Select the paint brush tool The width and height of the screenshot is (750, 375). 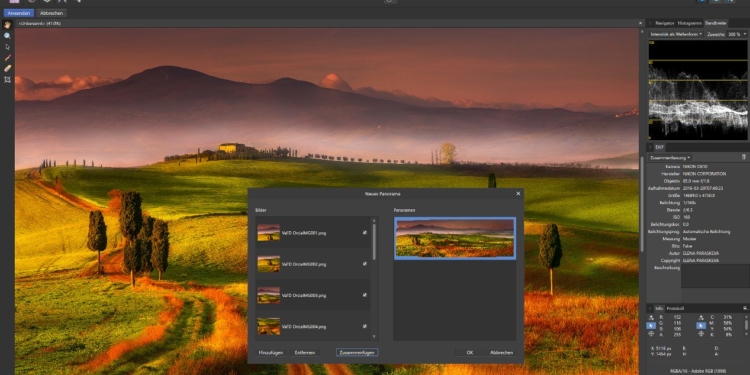[x=7, y=58]
